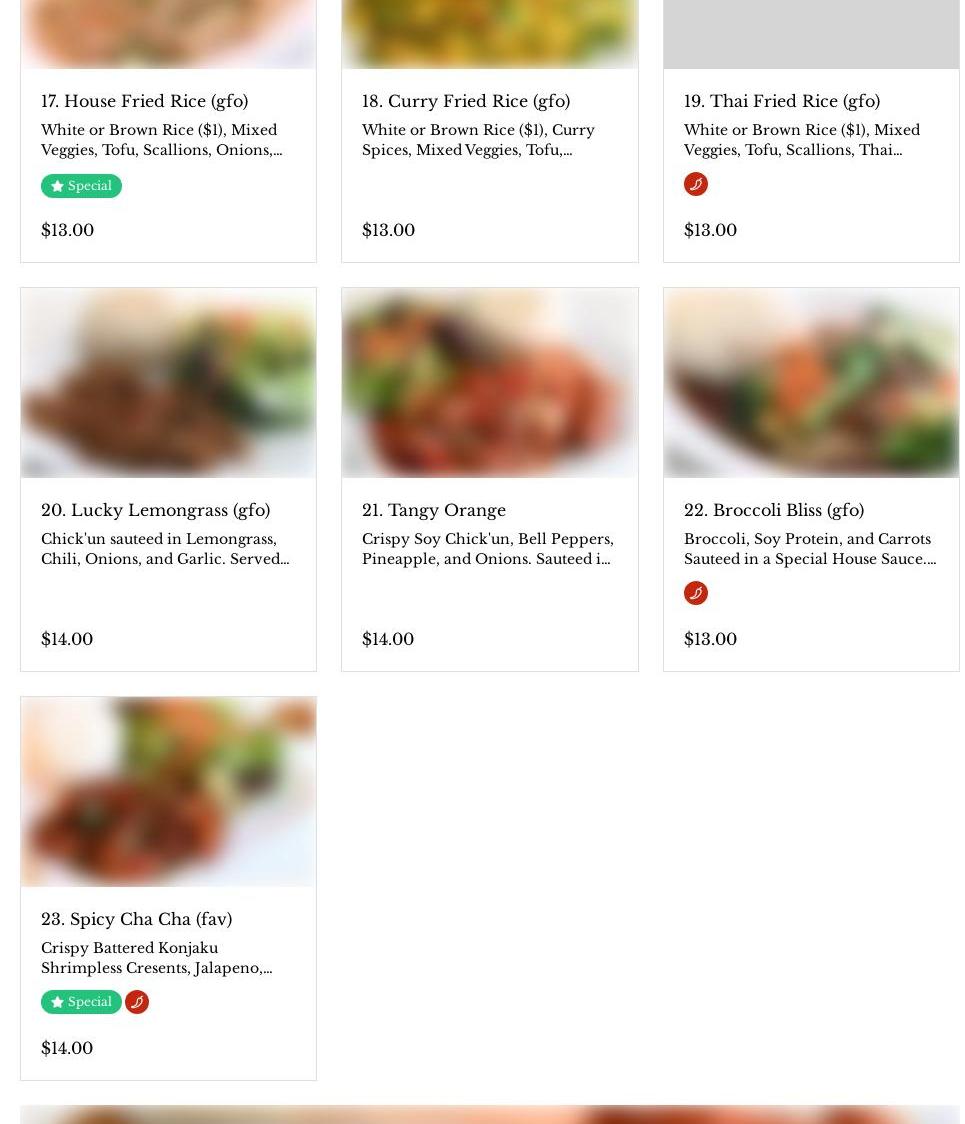
Task: Click the Curry Fried Rice description text
Action: click(x=478, y=140)
